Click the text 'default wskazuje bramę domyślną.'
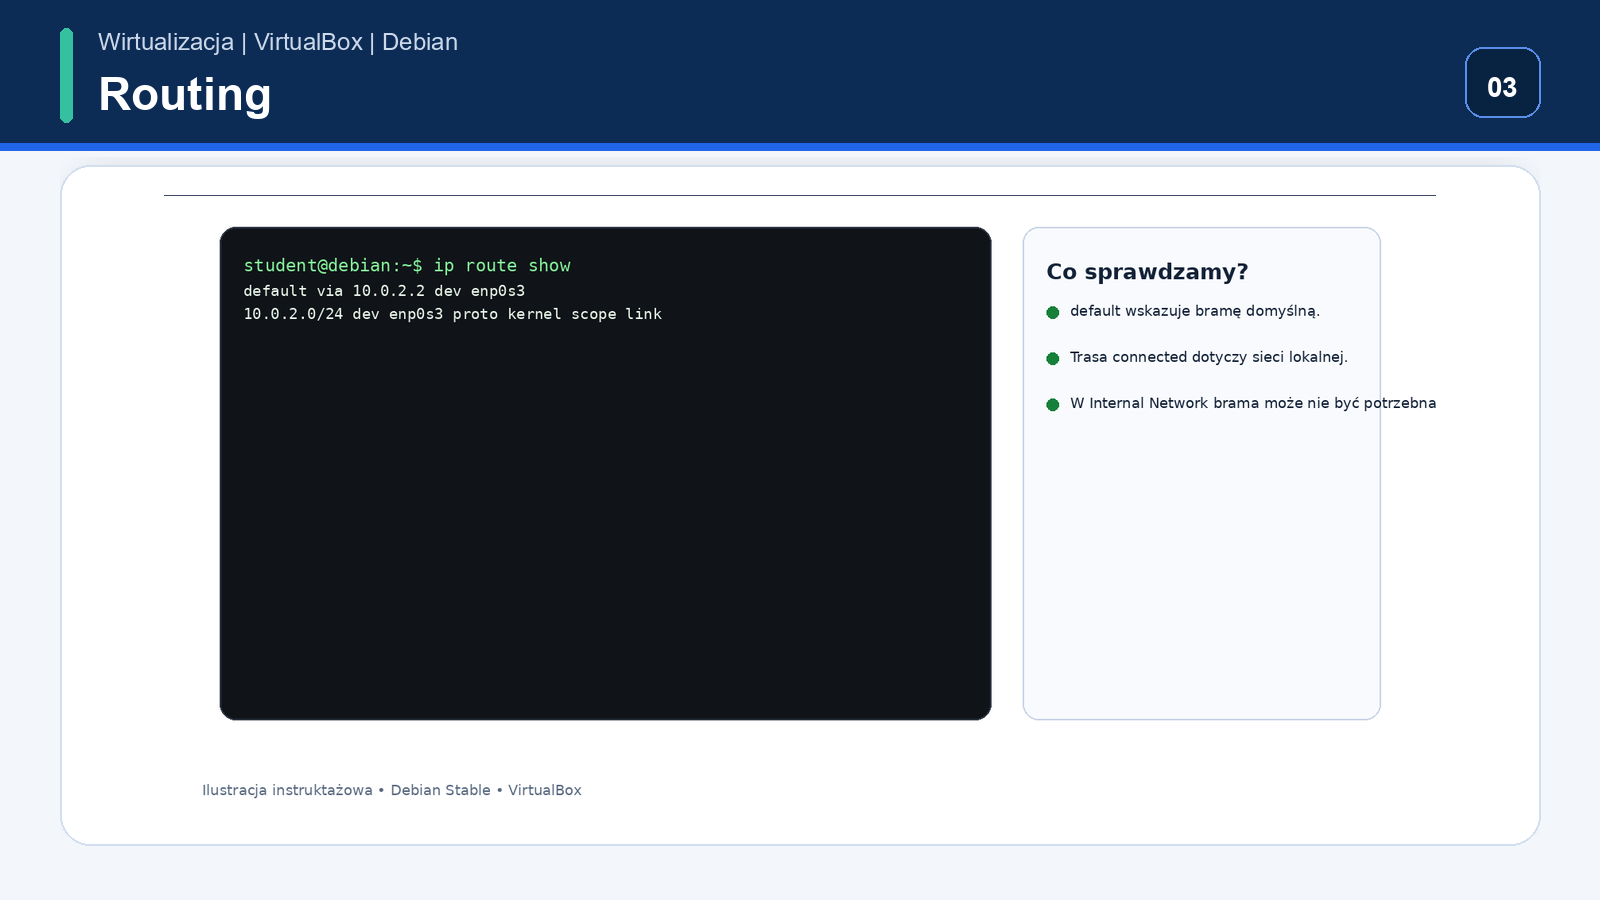Image resolution: width=1600 pixels, height=900 pixels. point(1195,311)
